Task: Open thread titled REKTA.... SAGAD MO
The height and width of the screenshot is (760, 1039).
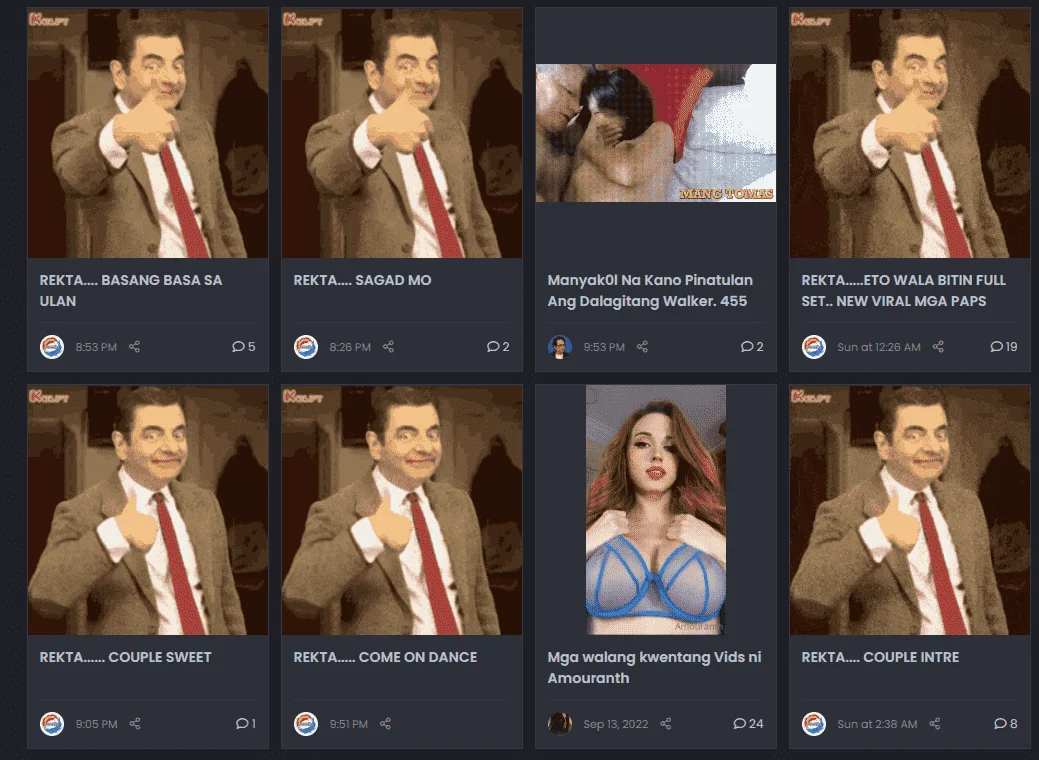Action: tap(362, 280)
